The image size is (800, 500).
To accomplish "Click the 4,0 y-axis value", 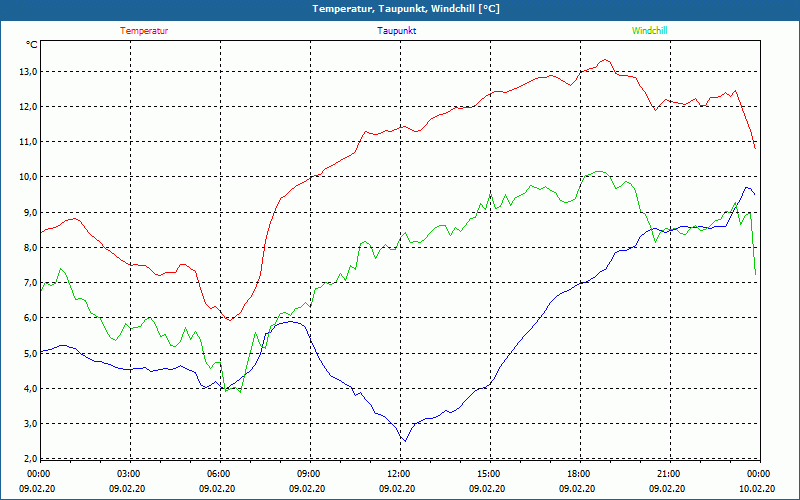I will tap(30, 389).
